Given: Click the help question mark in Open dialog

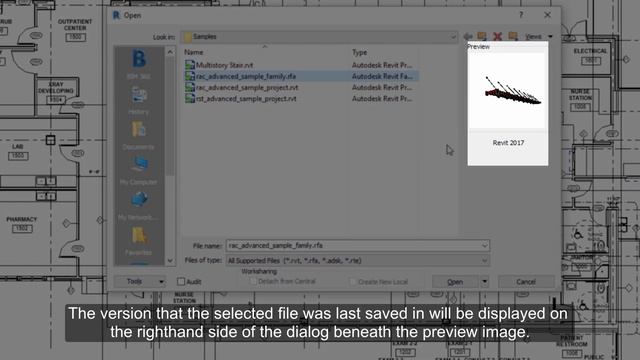Looking at the screenshot, I should tap(521, 15).
